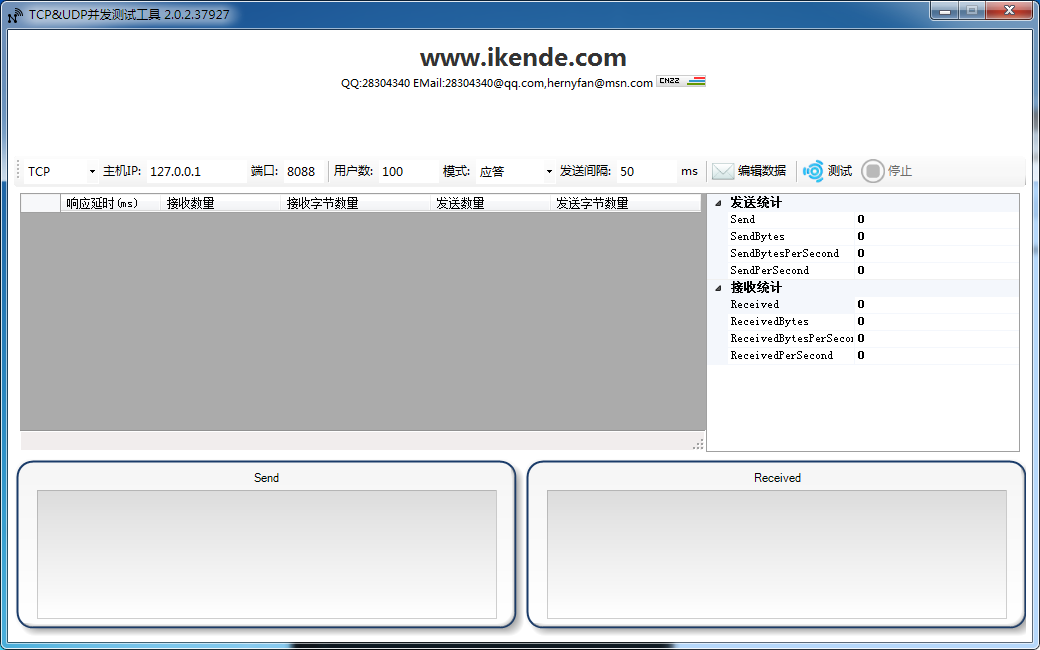Click the 端口 port field showing 8088
This screenshot has height=650, width=1040.
305,171
